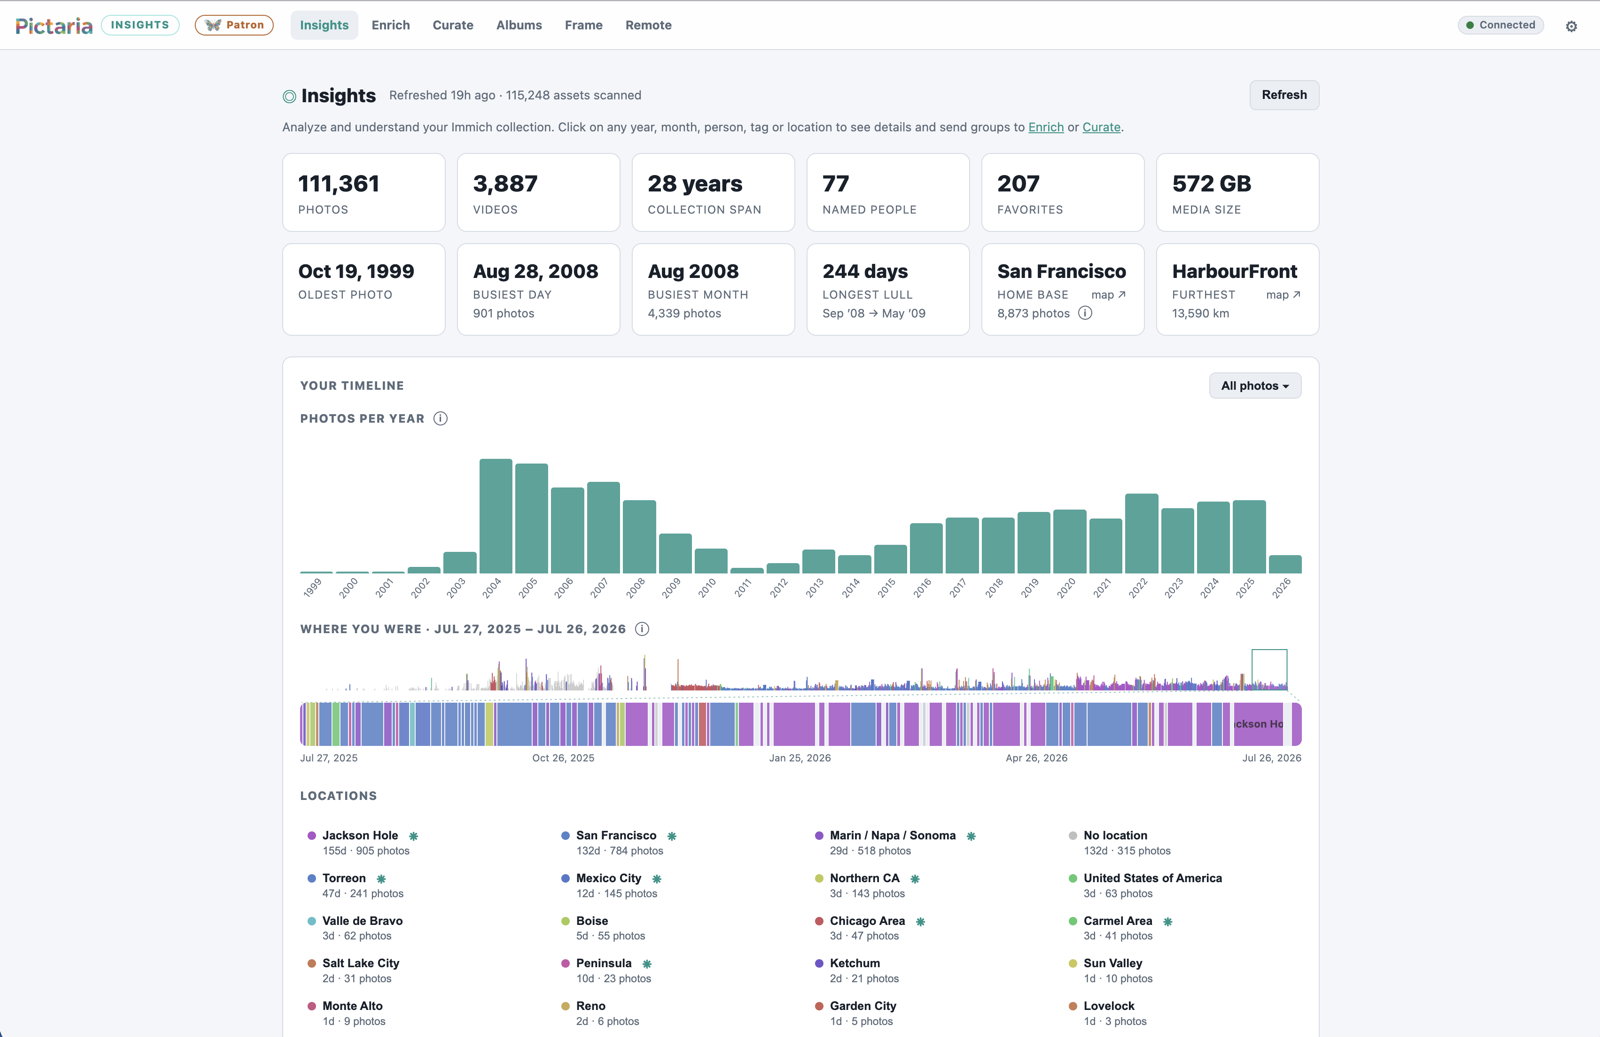Open settings gear icon
Screen dimensions: 1600x1037
coord(1571,26)
